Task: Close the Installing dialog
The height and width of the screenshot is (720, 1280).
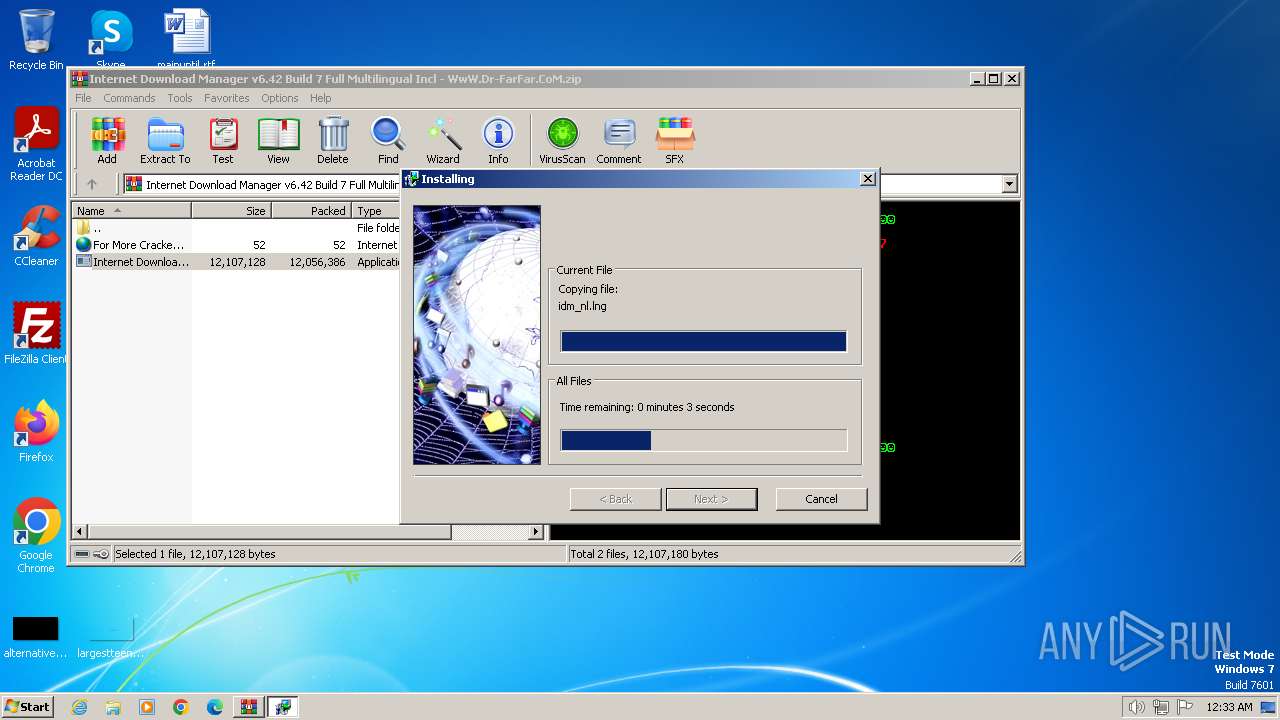Action: (x=868, y=179)
